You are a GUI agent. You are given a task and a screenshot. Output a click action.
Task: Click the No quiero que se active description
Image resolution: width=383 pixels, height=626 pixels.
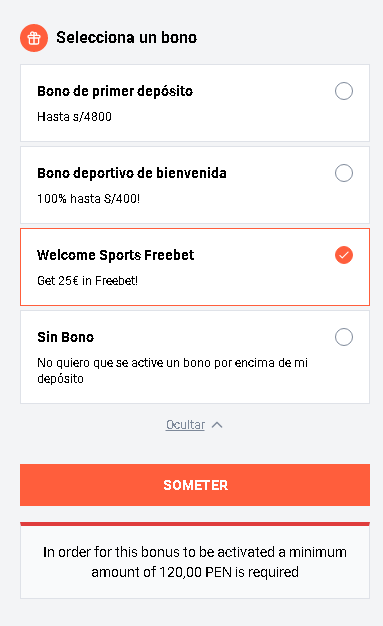(173, 370)
